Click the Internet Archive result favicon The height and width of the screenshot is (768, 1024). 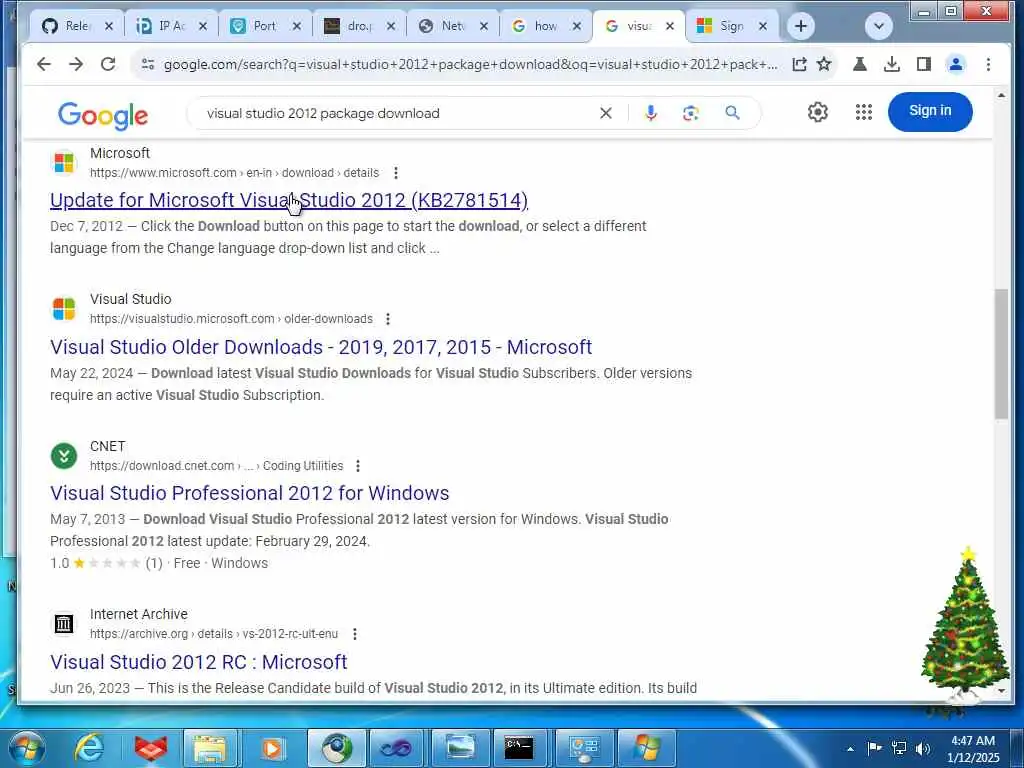coord(63,624)
